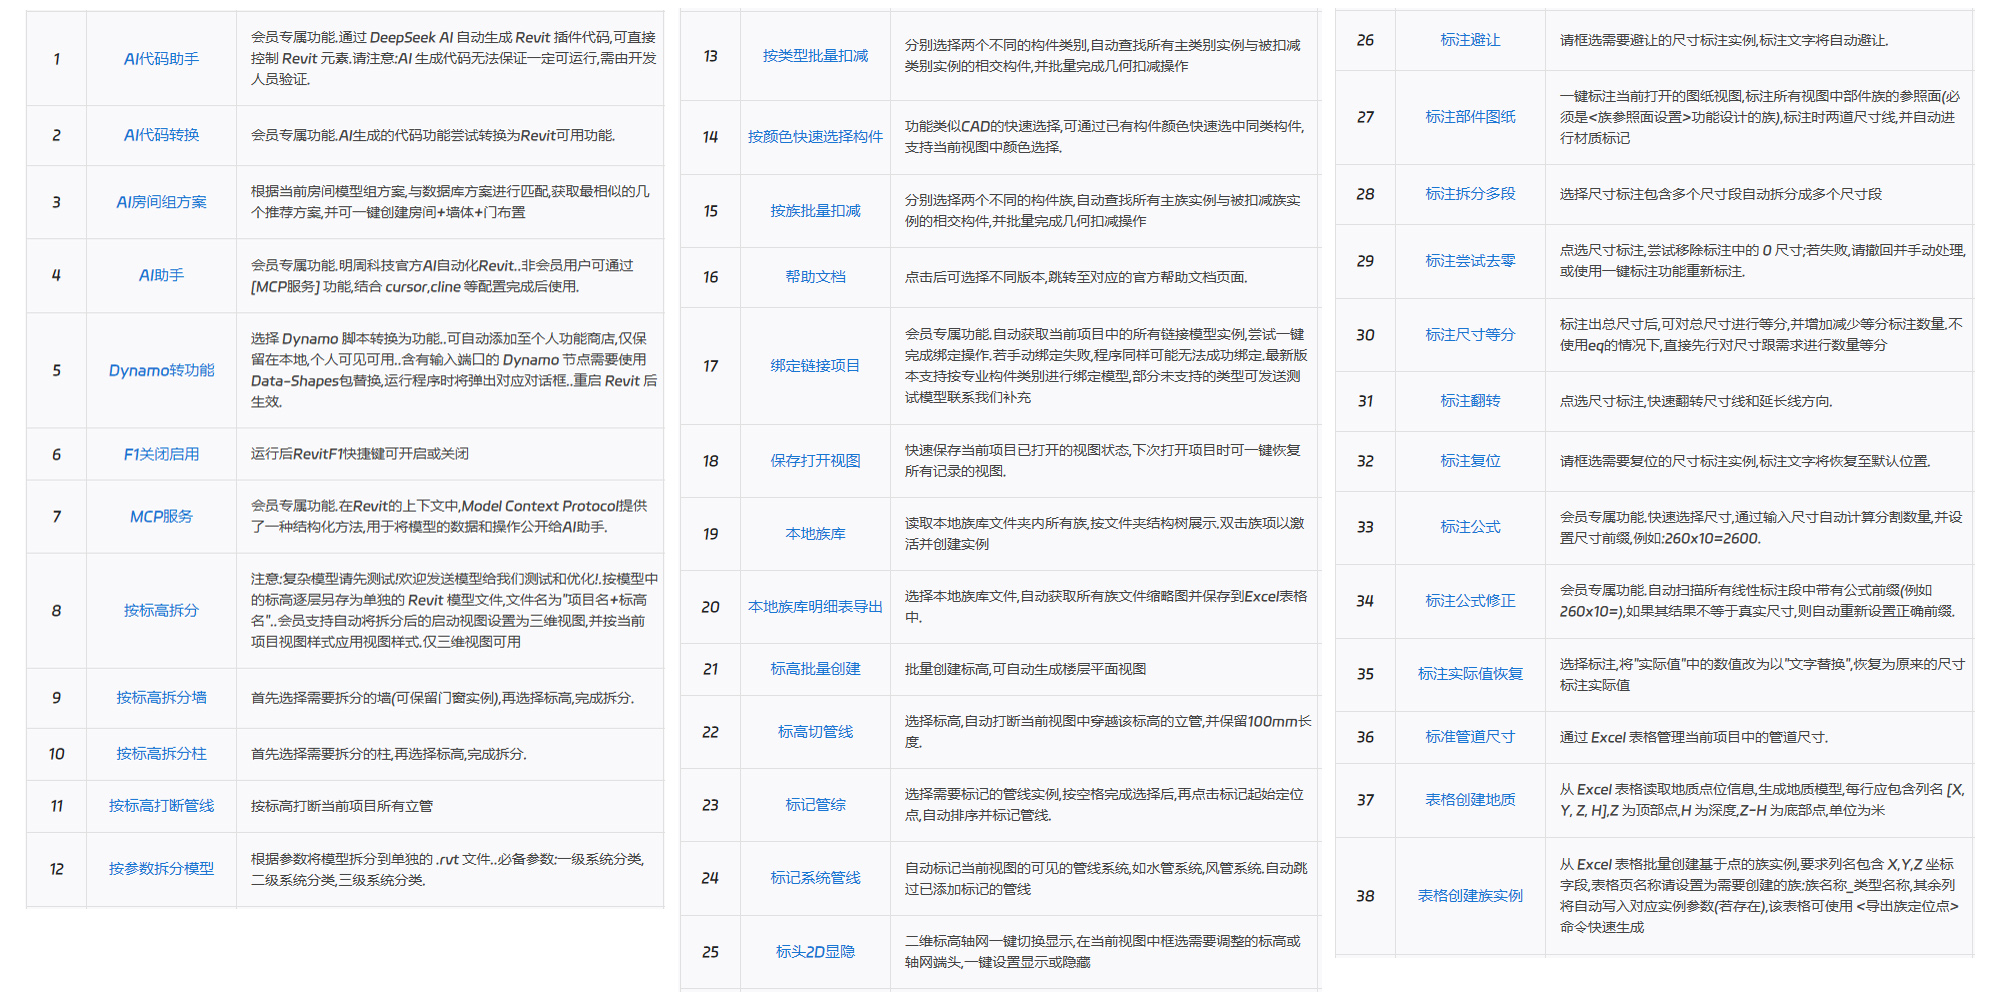Open the 标注公式修正 link

(1470, 600)
